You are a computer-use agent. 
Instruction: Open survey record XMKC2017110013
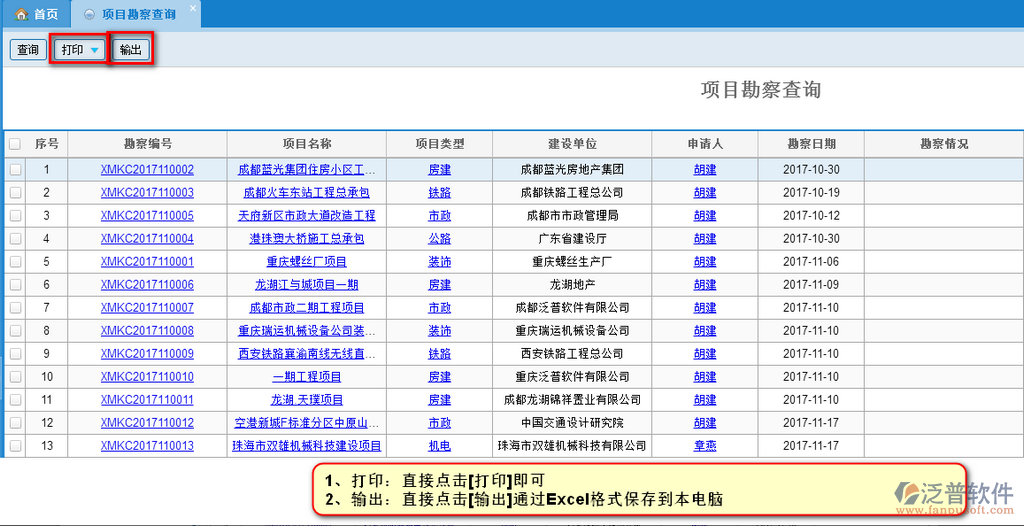pos(147,446)
